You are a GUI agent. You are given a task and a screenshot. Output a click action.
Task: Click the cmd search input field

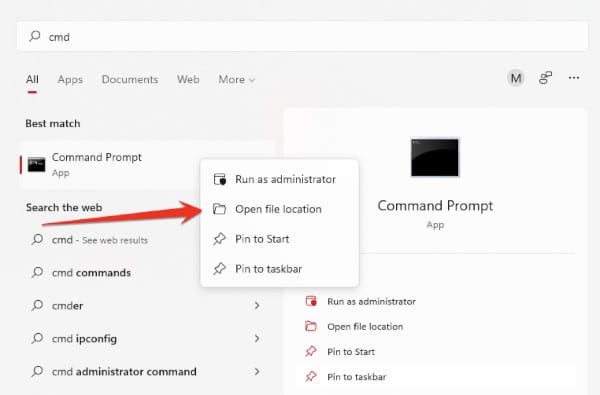[x=302, y=36]
